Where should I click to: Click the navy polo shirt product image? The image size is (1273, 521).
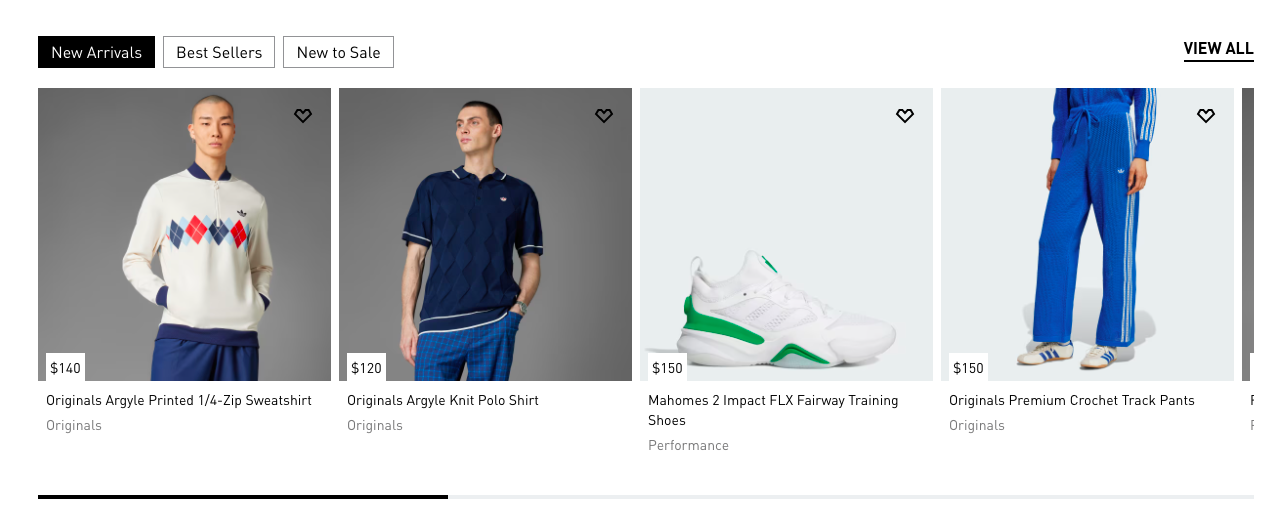[485, 235]
